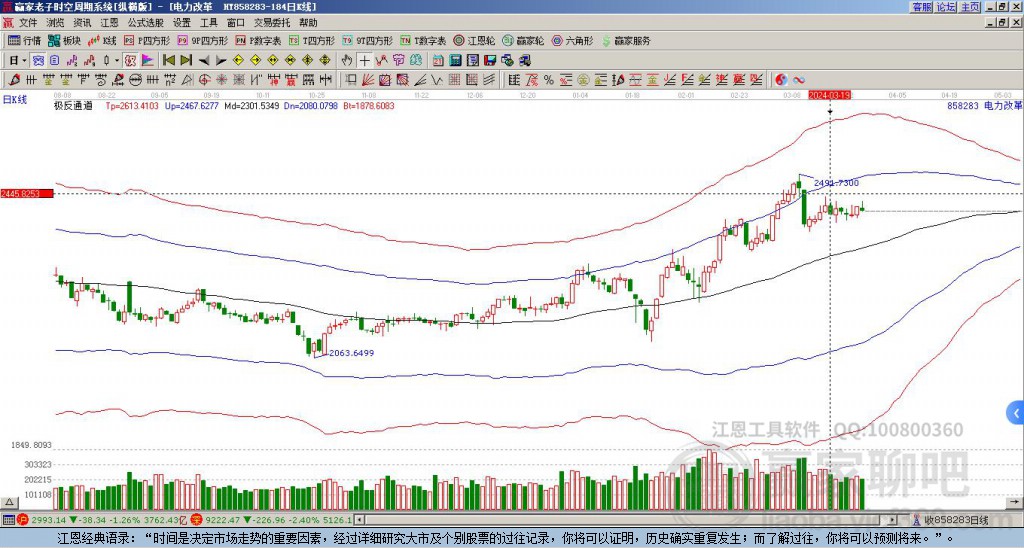This screenshot has width=1024, height=548.
Task: Click the 客服 link in title bar
Action: (x=922, y=7)
